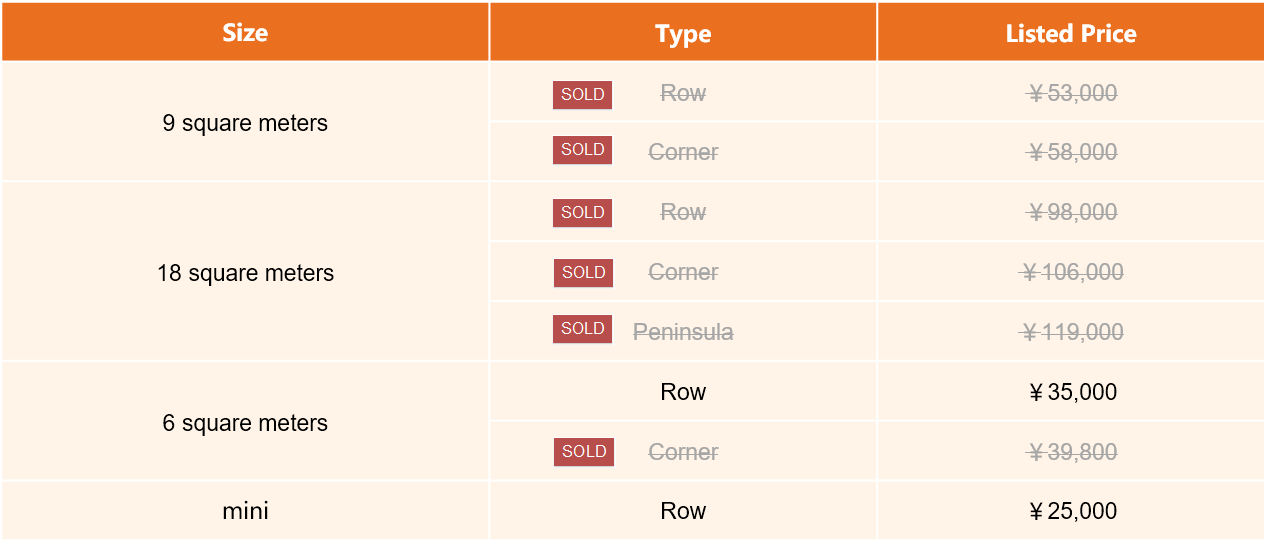The image size is (1268, 543).
Task: Select the 6 square meters size cell
Action: [x=245, y=422]
